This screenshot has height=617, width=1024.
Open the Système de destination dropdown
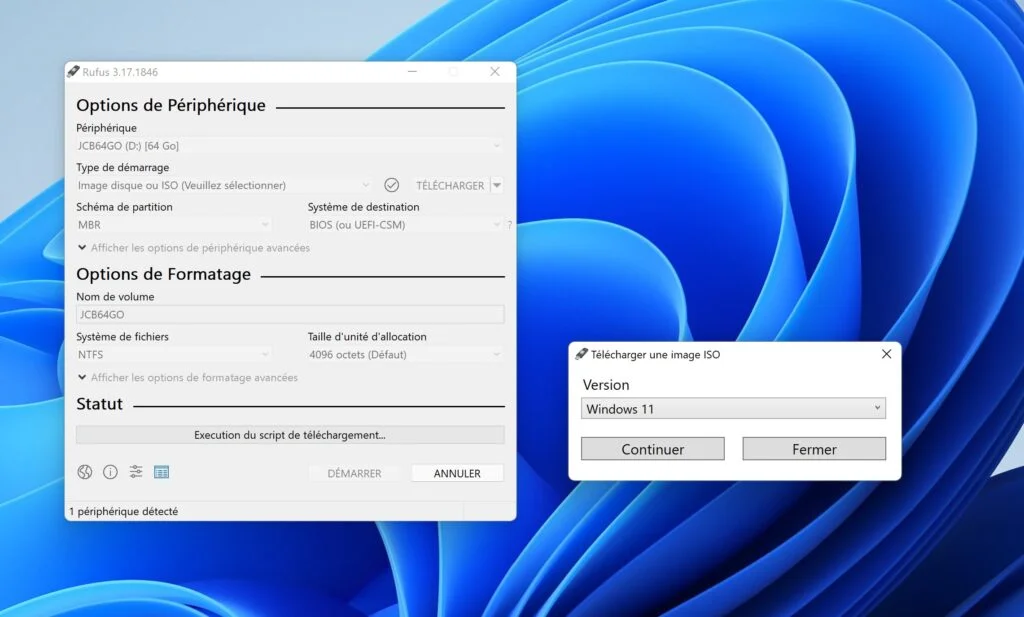point(405,225)
